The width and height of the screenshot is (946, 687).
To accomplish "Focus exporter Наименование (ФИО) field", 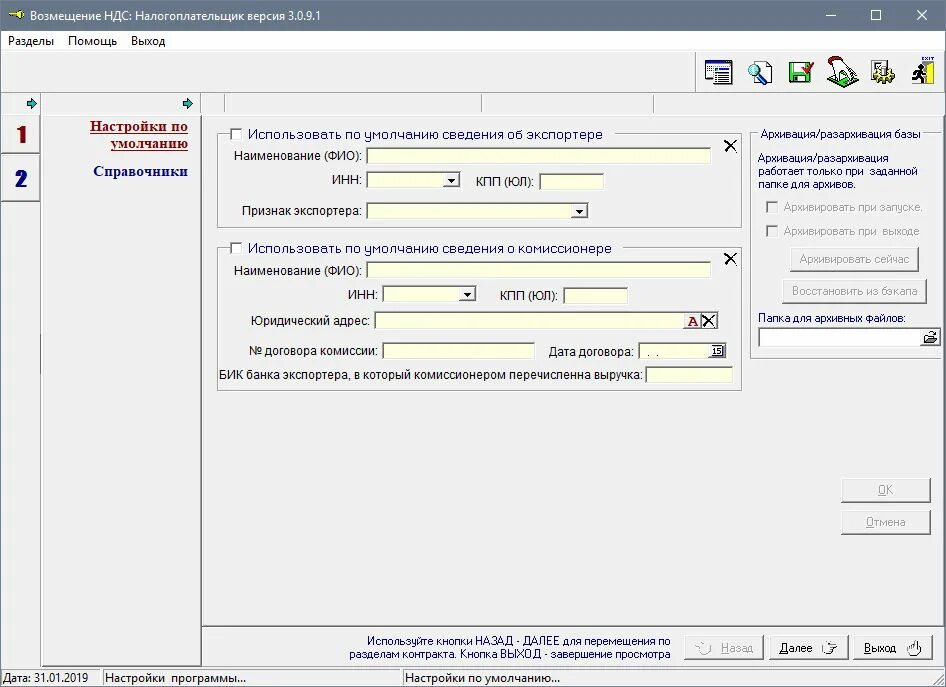I will [539, 156].
